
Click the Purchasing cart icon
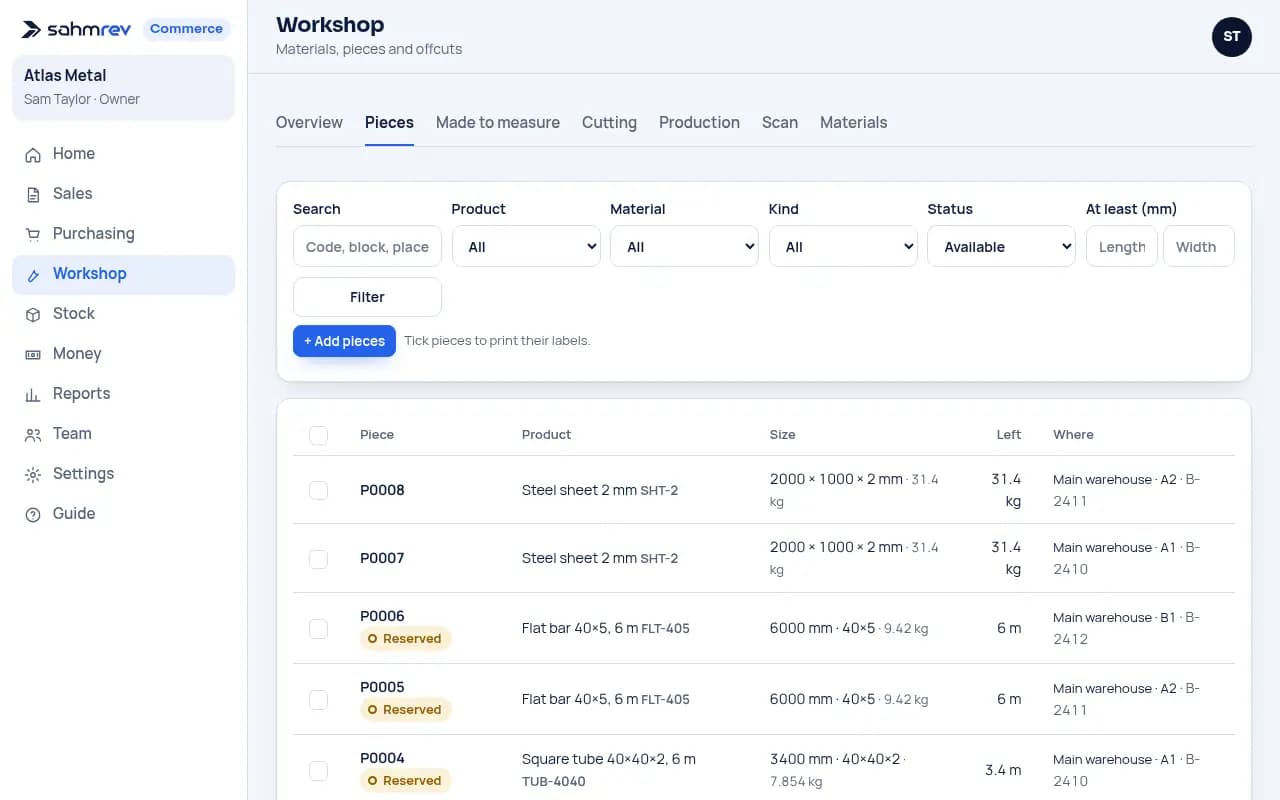(x=33, y=234)
